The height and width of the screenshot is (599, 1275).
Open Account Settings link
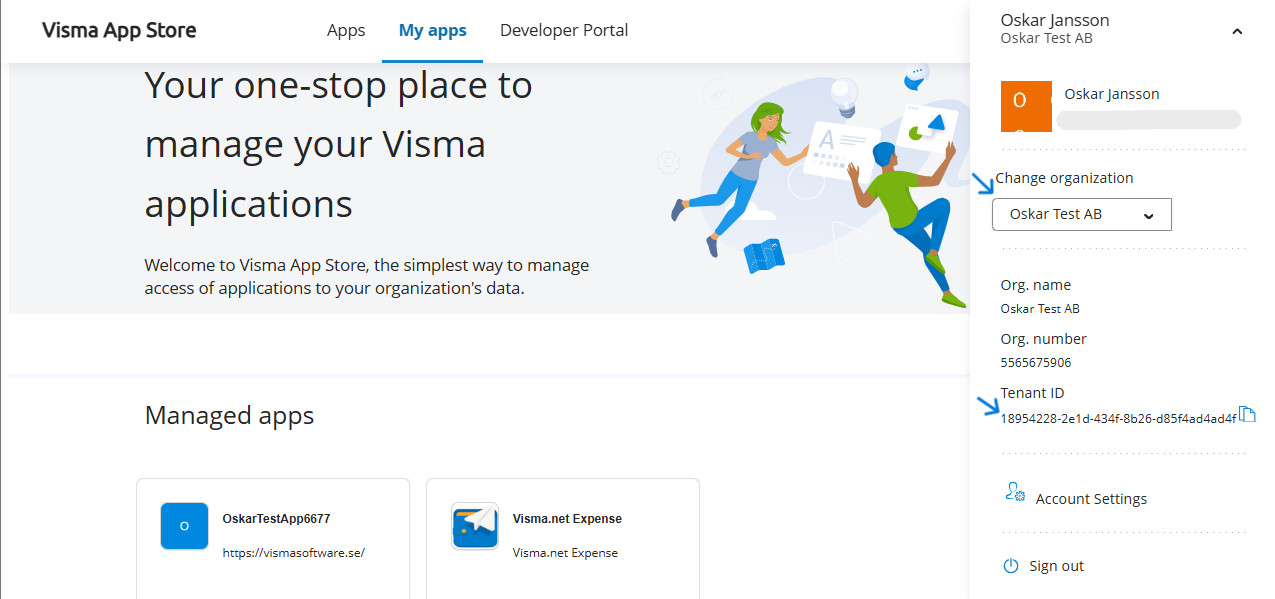pyautogui.click(x=1091, y=499)
